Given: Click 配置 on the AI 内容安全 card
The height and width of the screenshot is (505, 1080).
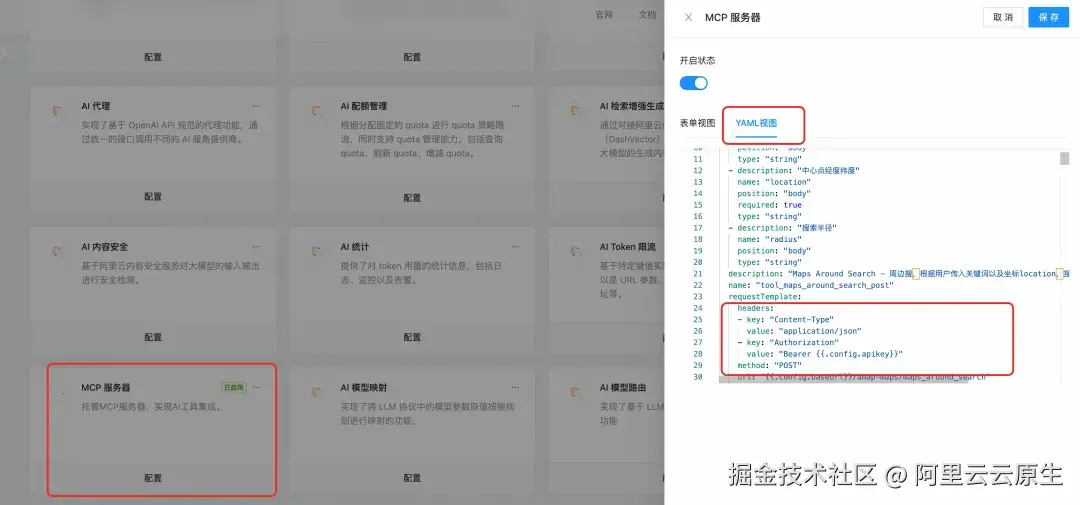Looking at the screenshot, I should 153,337.
